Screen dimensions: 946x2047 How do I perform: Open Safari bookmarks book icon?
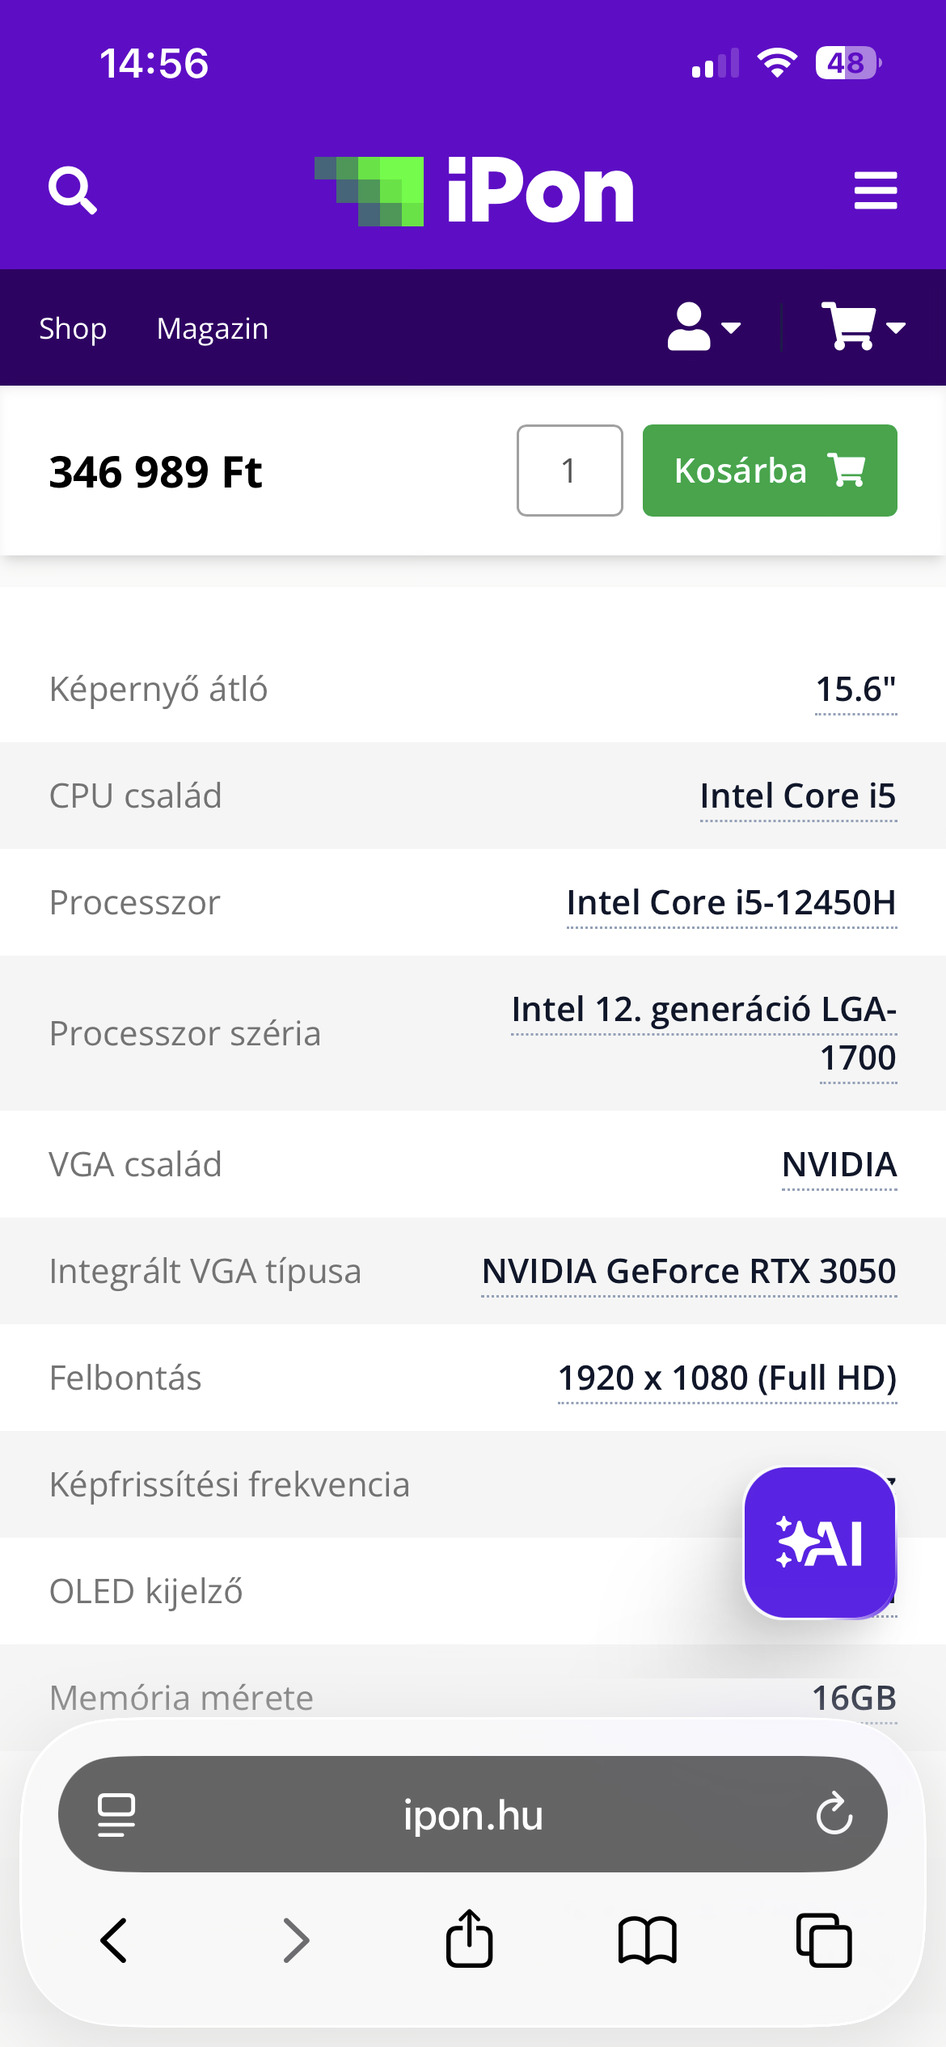point(647,1940)
